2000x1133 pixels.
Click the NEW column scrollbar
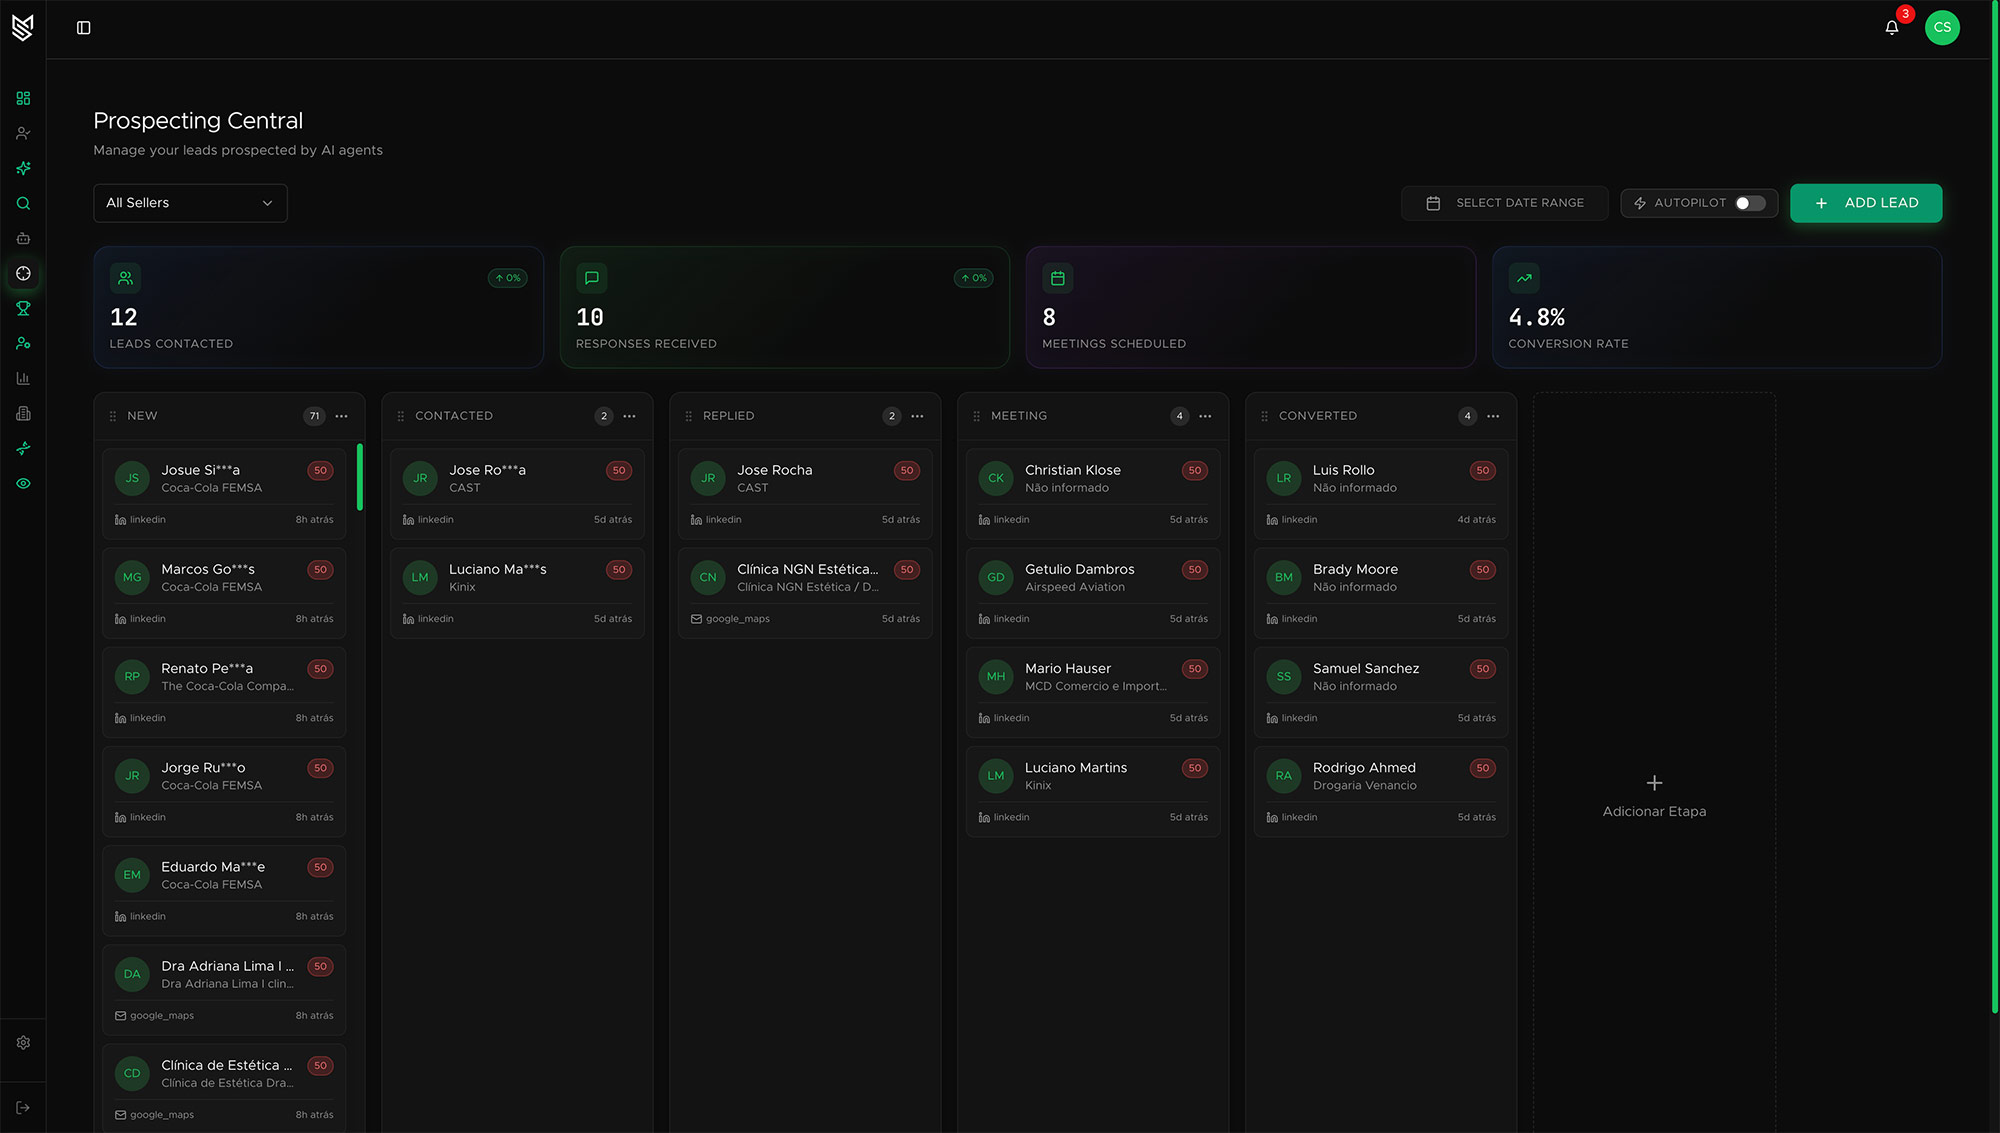(360, 477)
